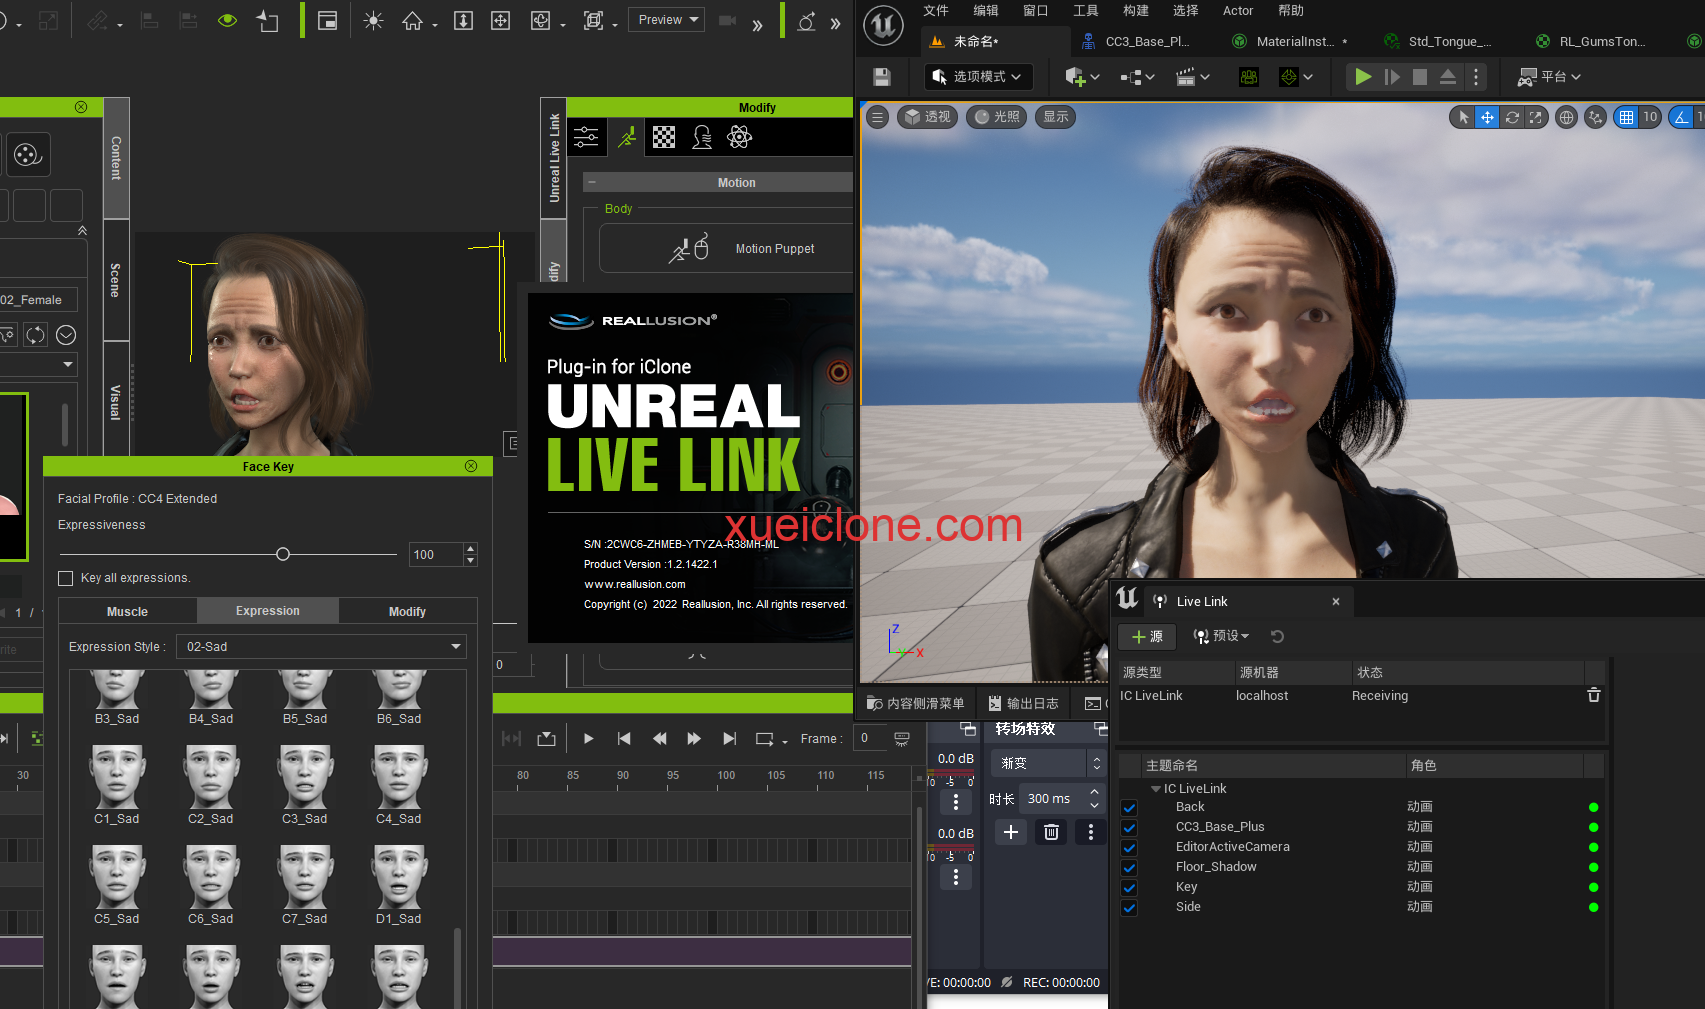
Task: Open the Modify panel sliders settings icon
Action: pyautogui.click(x=586, y=137)
